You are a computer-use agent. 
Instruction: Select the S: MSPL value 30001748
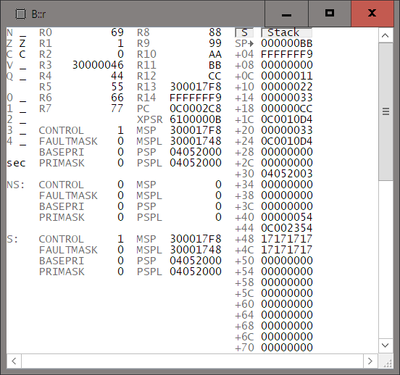196,250
